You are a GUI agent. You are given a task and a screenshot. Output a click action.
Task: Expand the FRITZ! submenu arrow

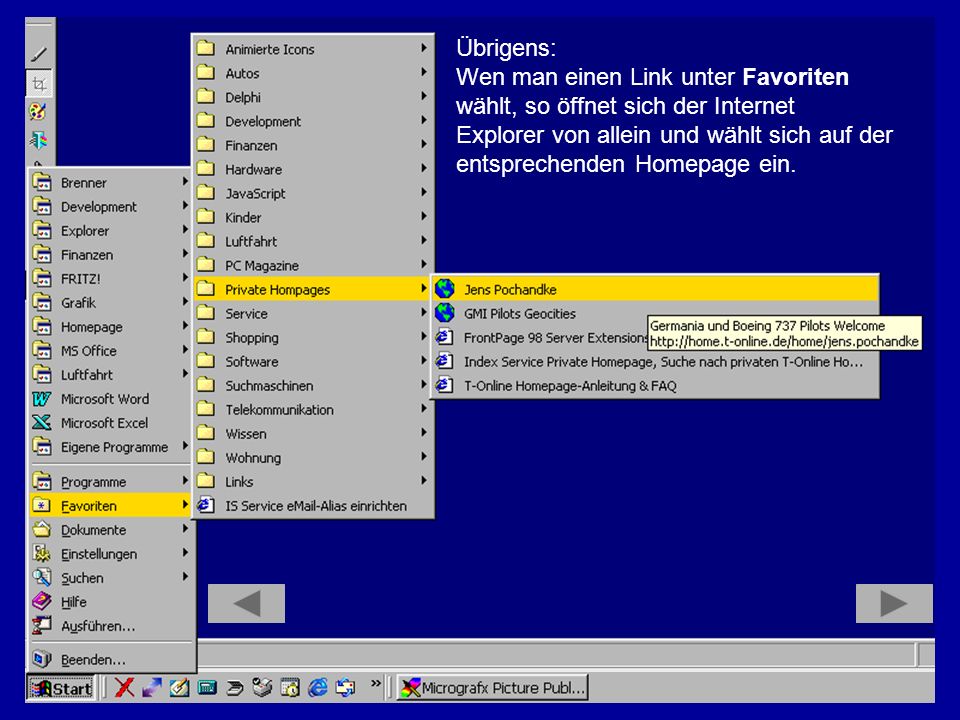click(184, 278)
